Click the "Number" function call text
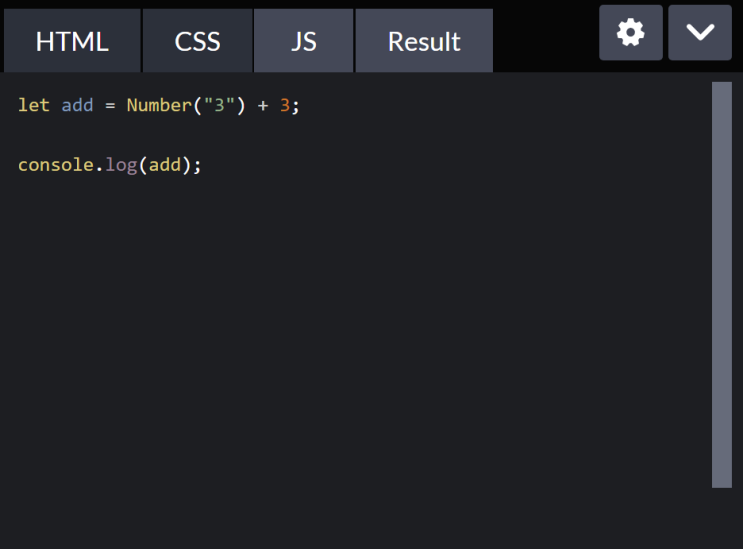This screenshot has width=743, height=549. point(159,105)
